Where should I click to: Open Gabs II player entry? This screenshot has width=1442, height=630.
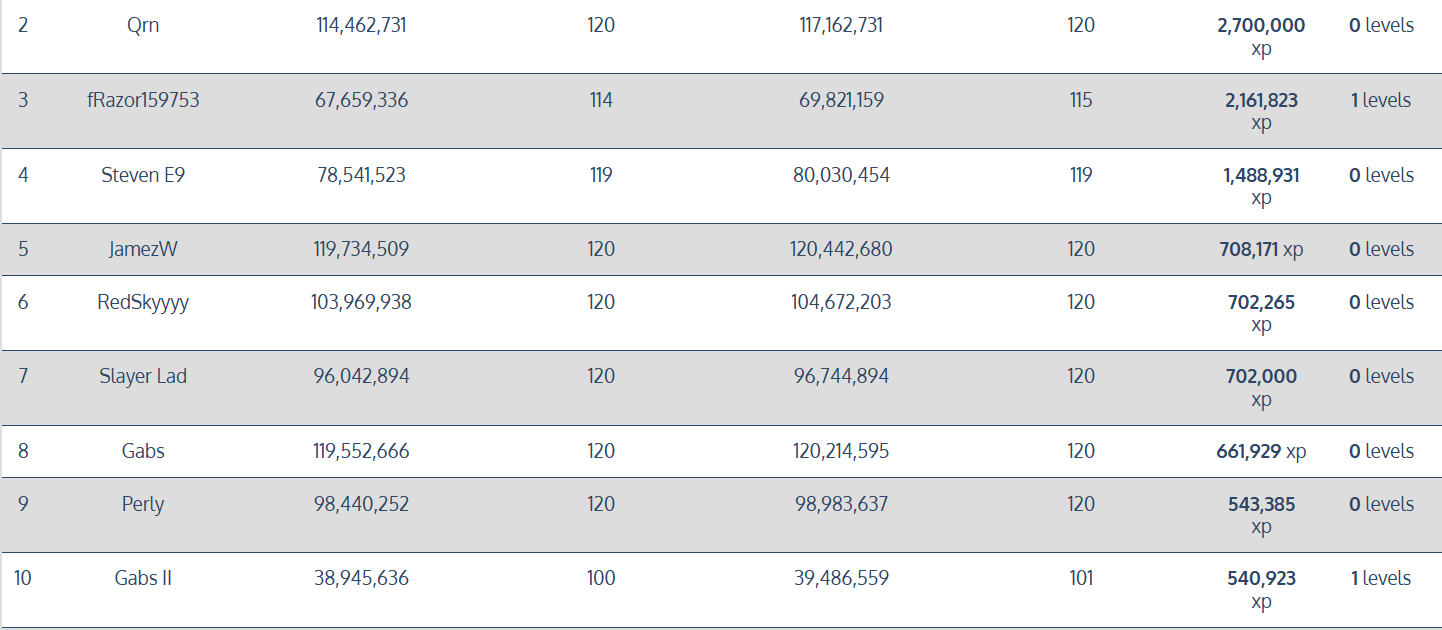143,578
